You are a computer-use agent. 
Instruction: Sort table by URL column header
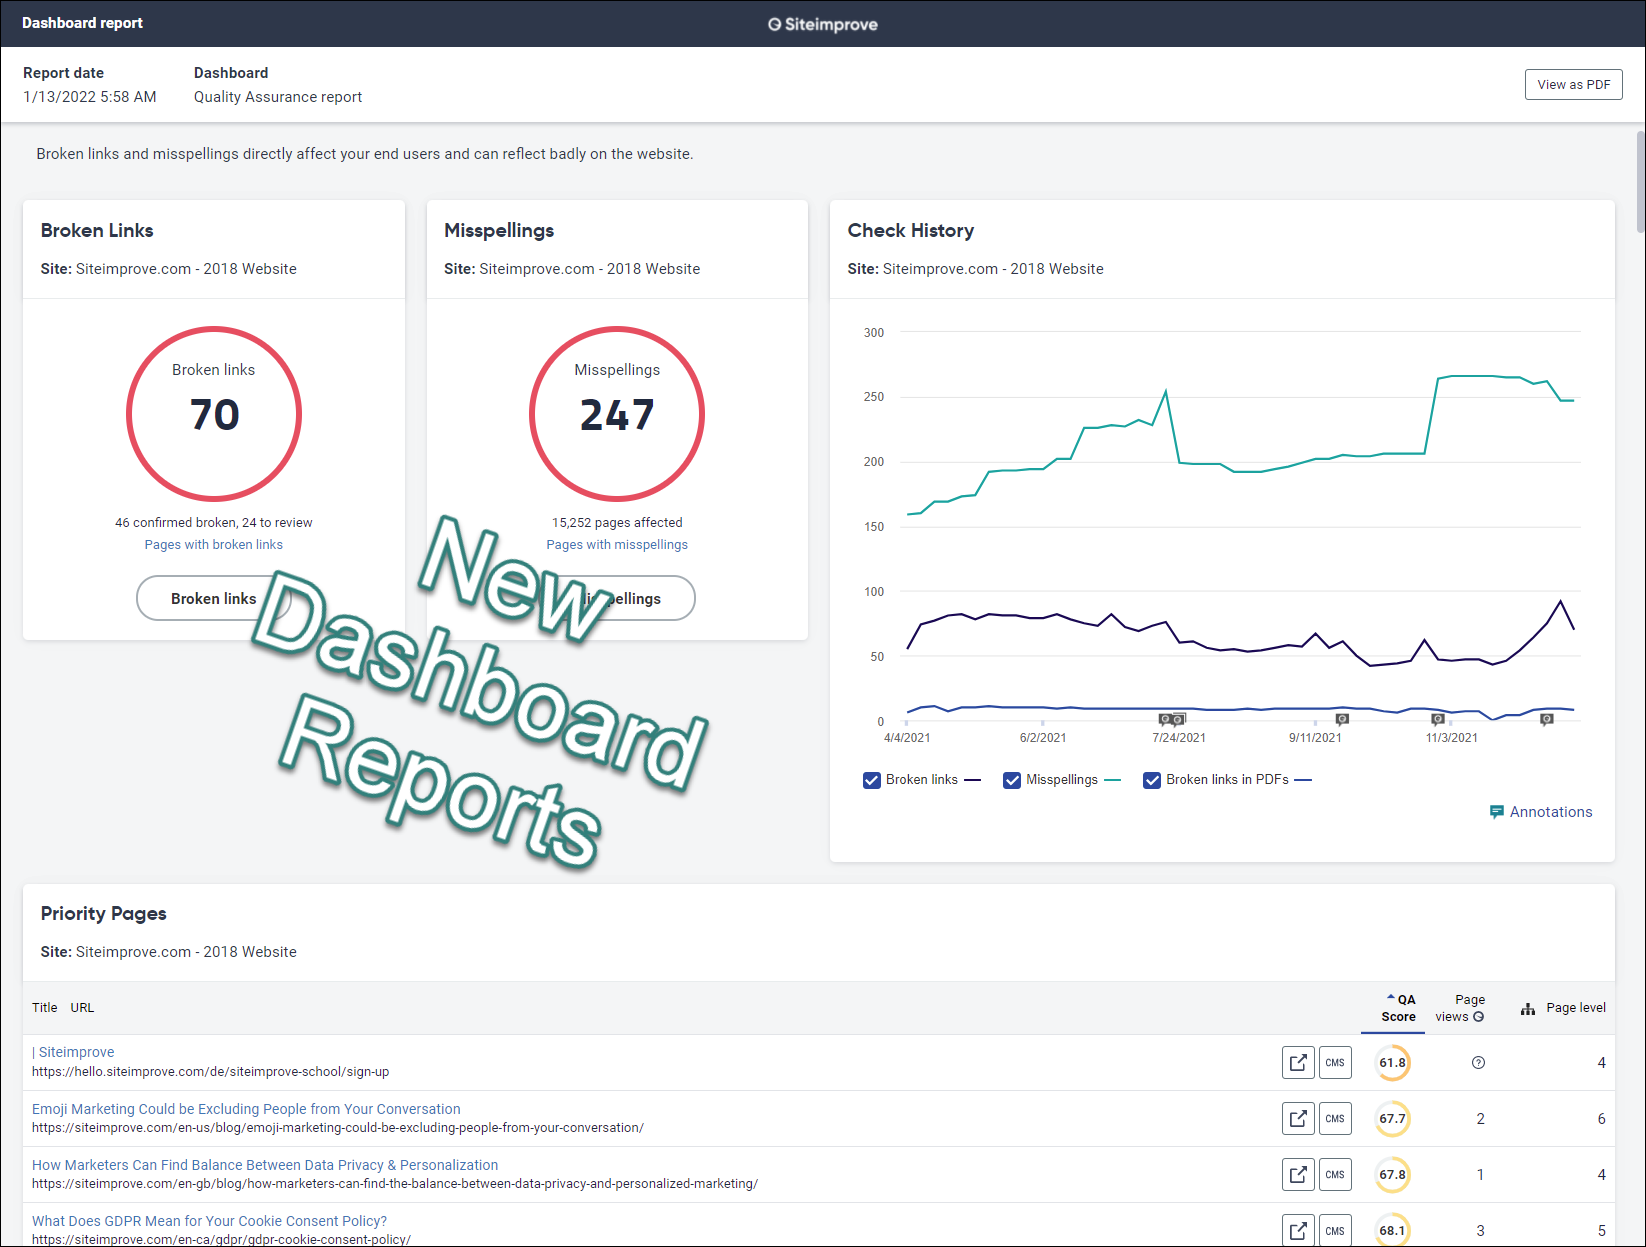click(82, 1008)
